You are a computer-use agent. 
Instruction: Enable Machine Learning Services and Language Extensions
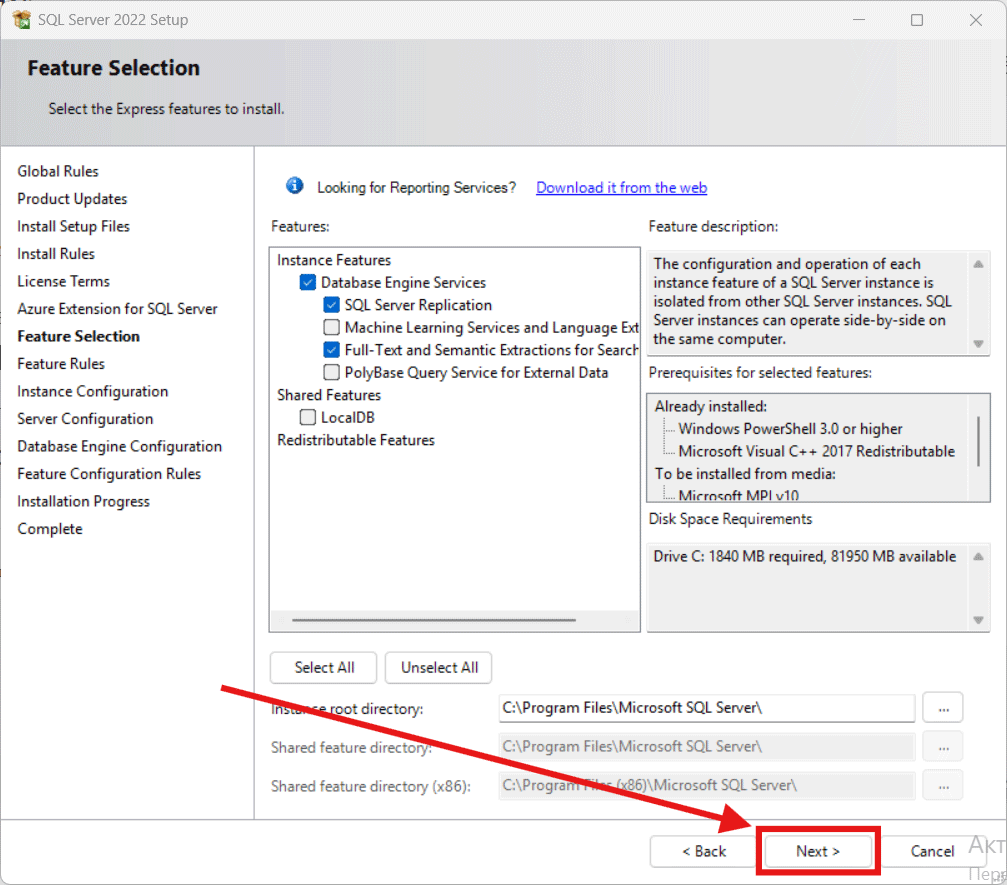pyautogui.click(x=331, y=328)
